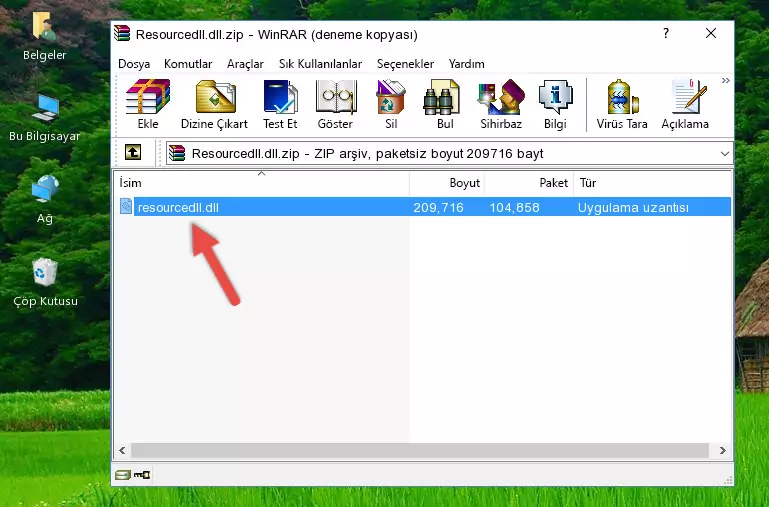Open the Yardım menu

pos(466,64)
